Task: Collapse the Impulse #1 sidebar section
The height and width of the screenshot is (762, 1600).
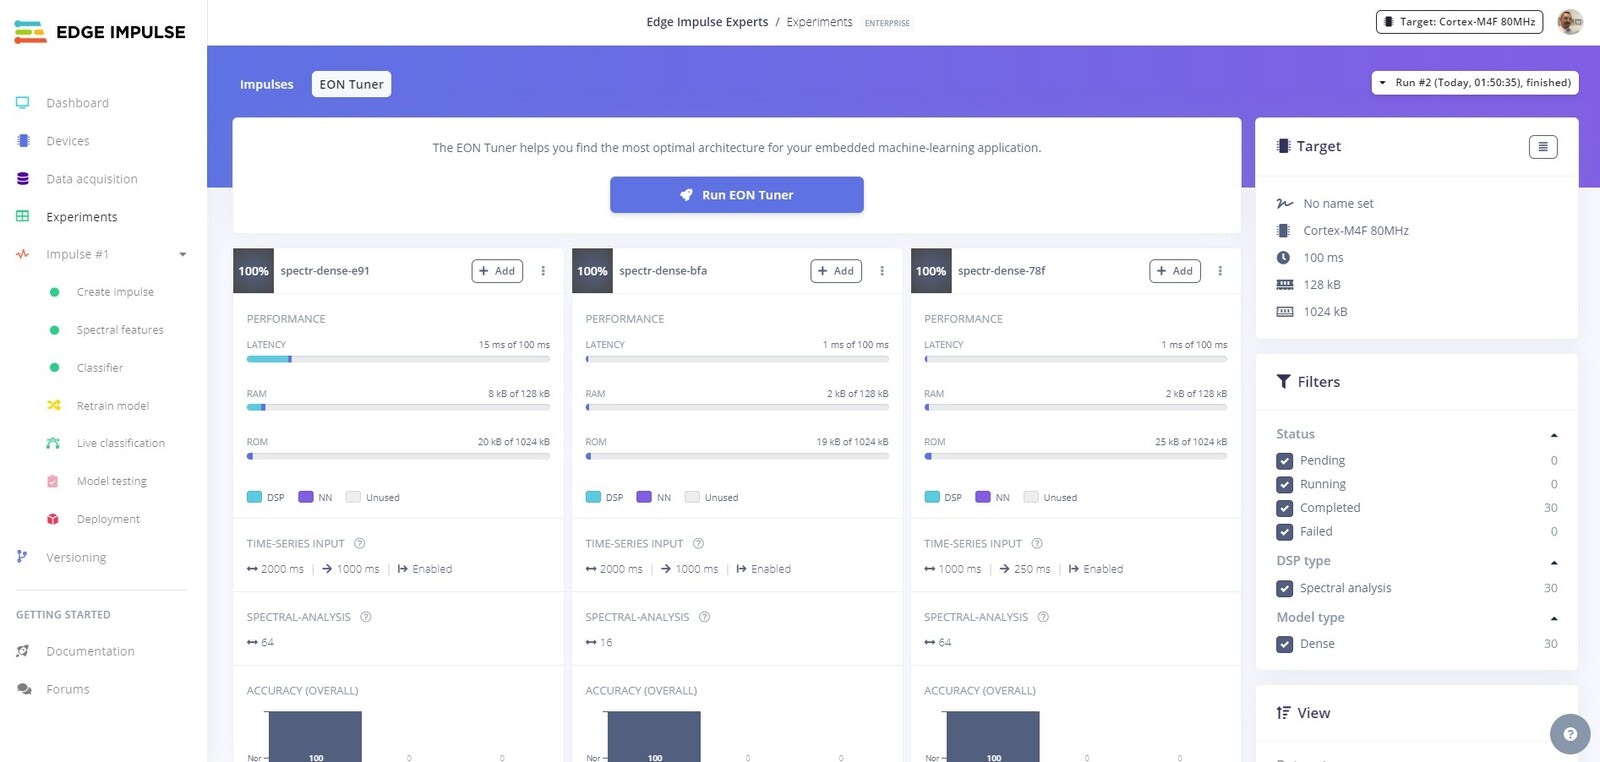Action: 183,255
